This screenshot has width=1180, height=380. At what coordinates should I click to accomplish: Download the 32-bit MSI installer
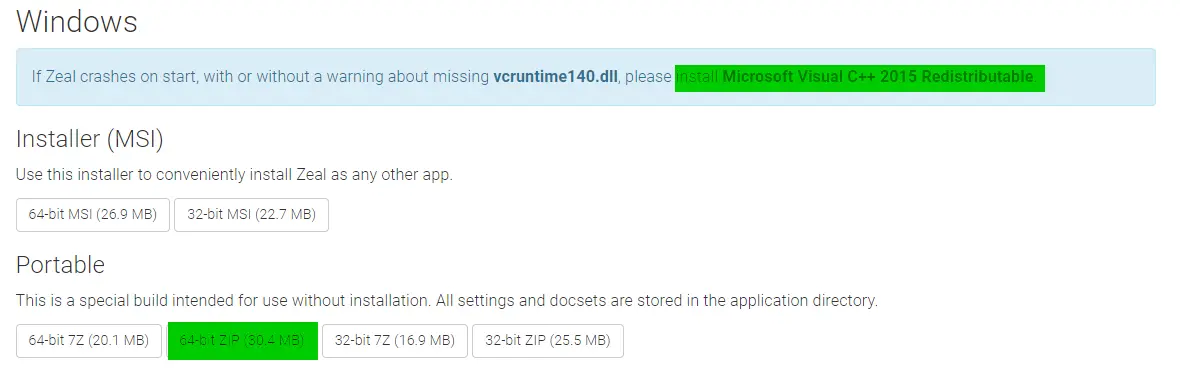tap(251, 214)
